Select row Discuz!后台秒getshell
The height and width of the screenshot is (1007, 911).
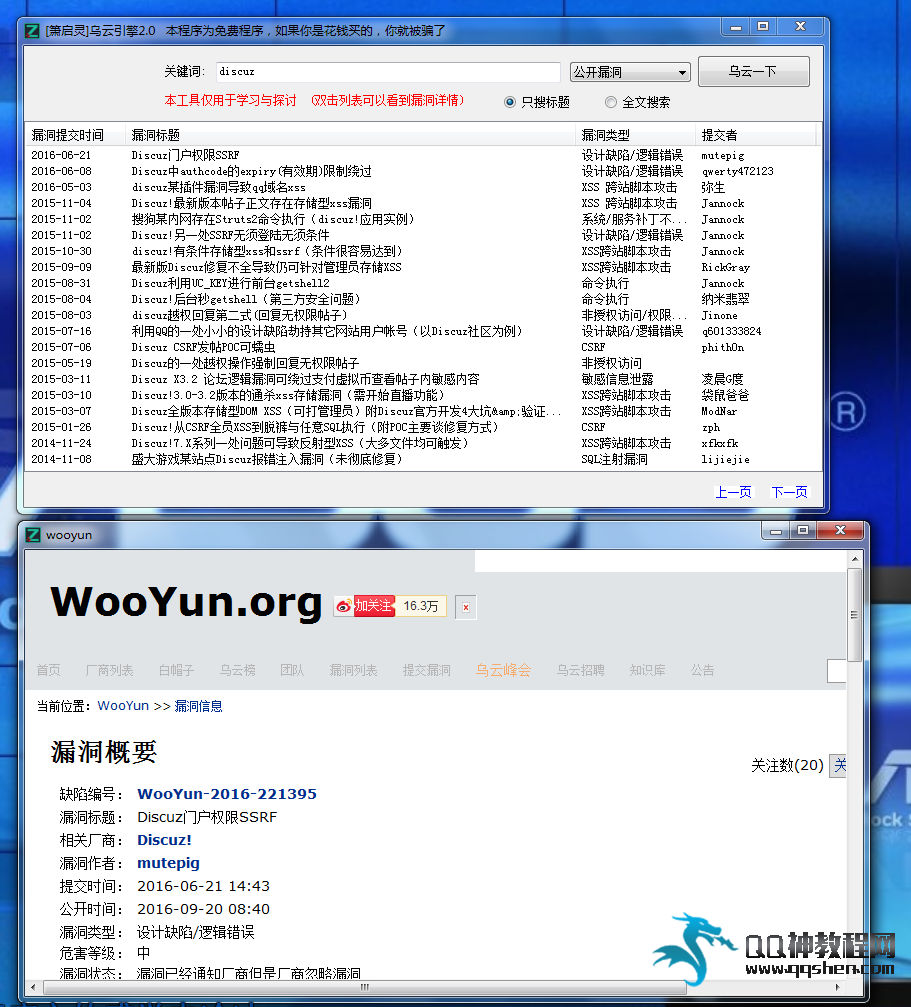(x=423, y=299)
